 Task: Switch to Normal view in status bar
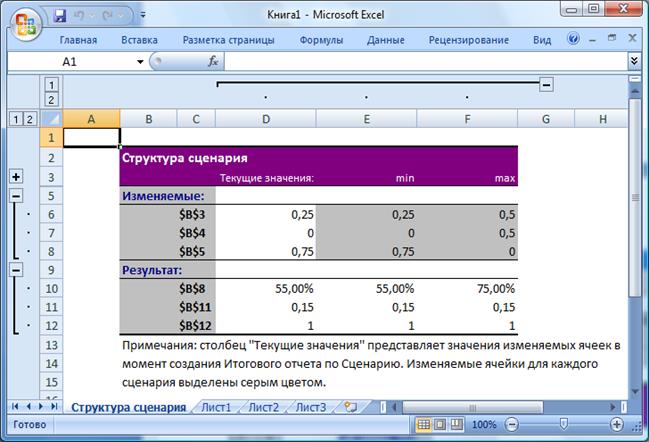point(425,425)
